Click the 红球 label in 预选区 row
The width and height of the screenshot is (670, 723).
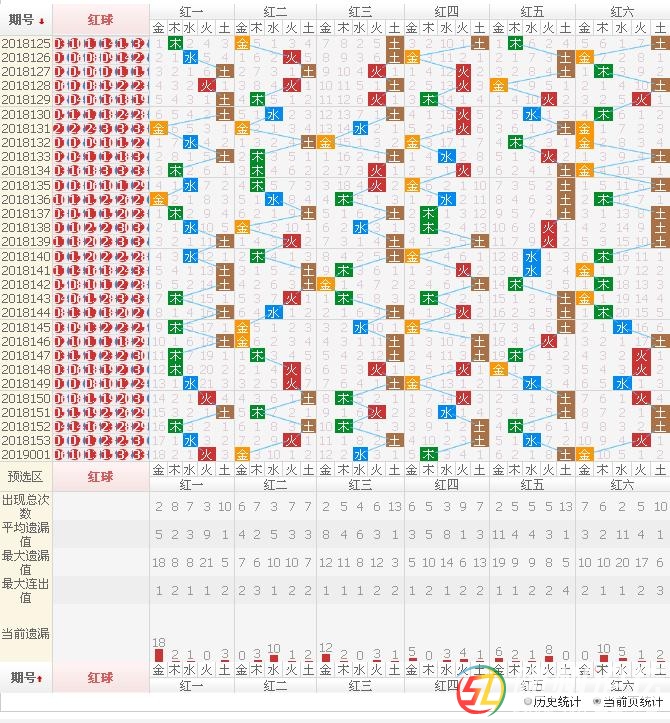coord(100,476)
